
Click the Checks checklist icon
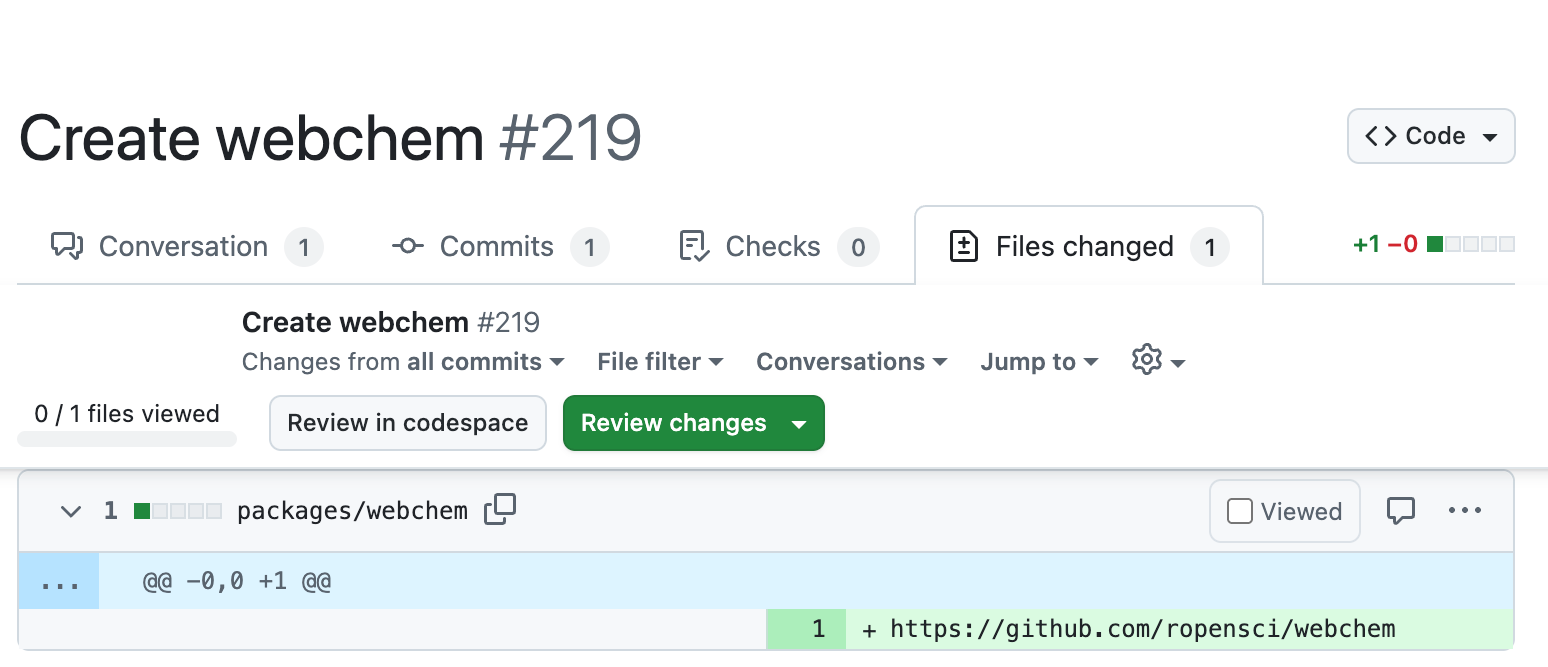694,246
